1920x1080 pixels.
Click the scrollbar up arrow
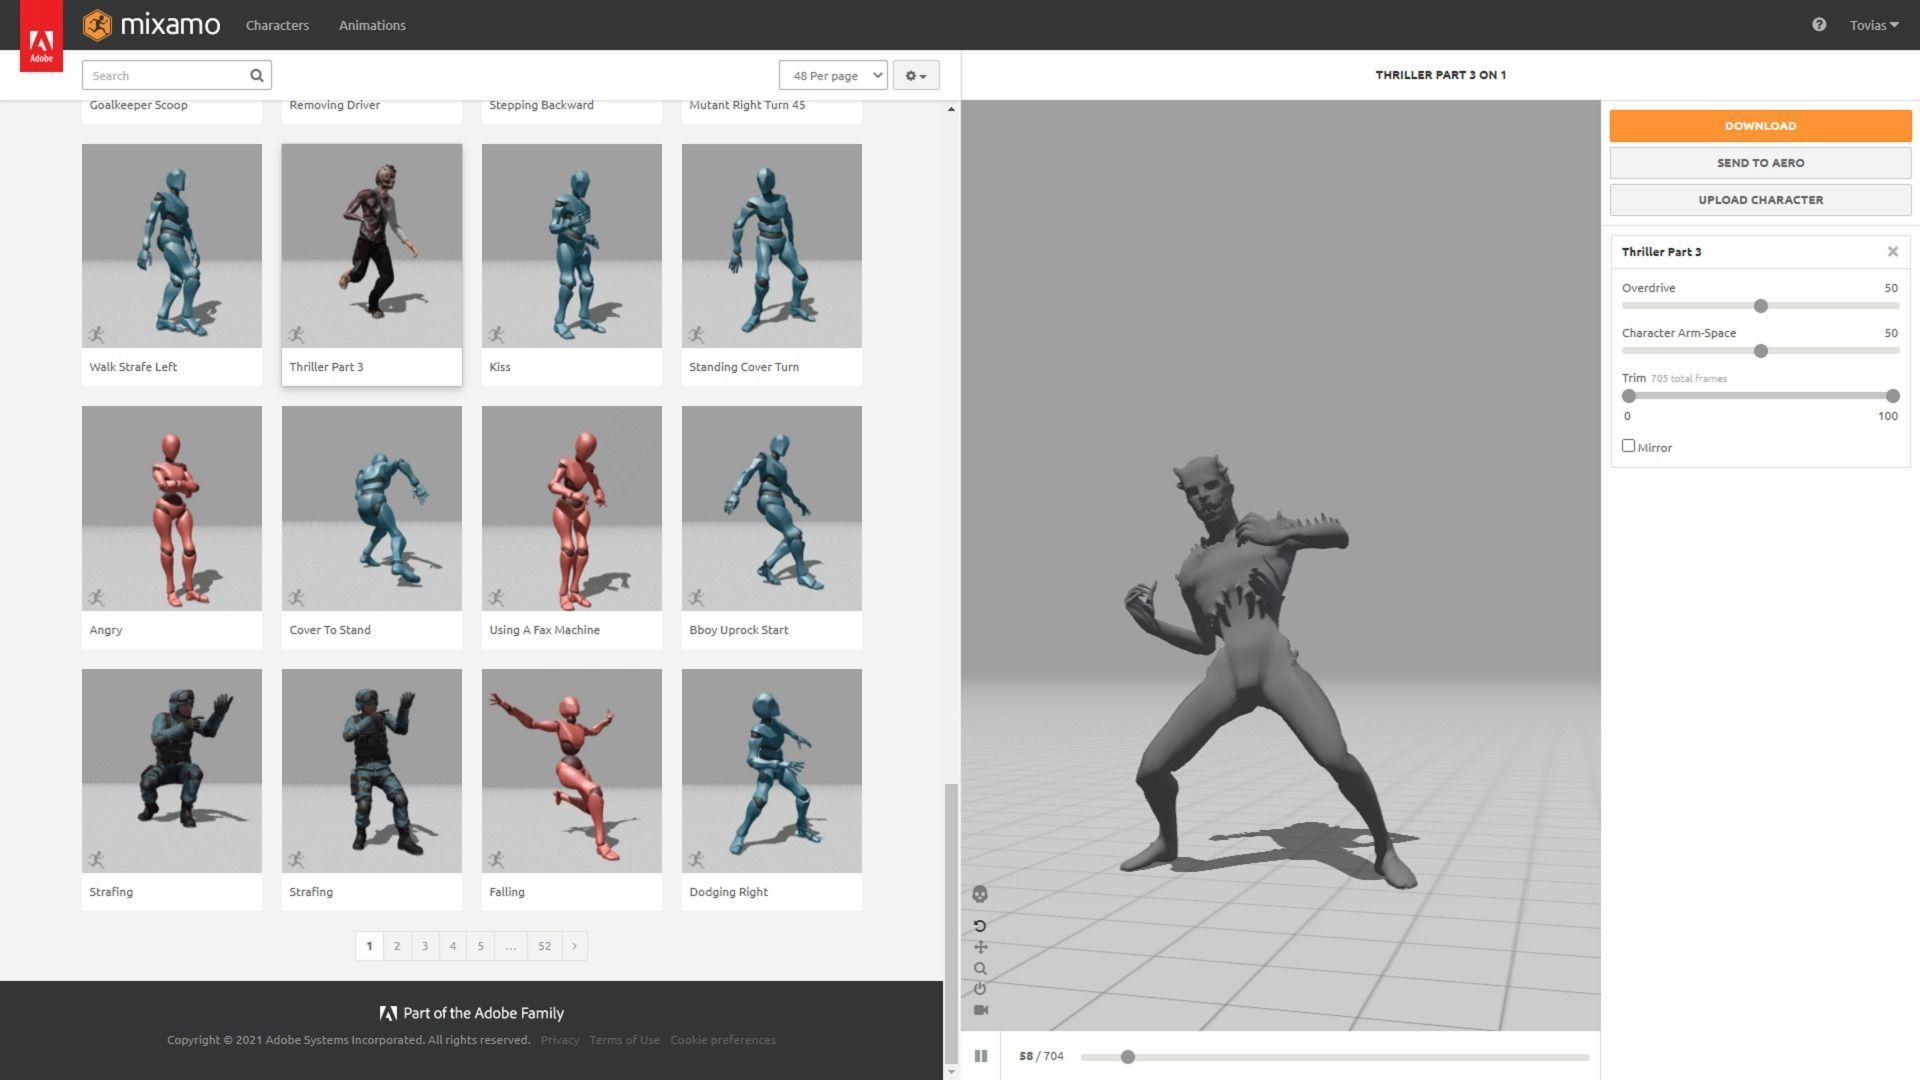click(x=951, y=109)
